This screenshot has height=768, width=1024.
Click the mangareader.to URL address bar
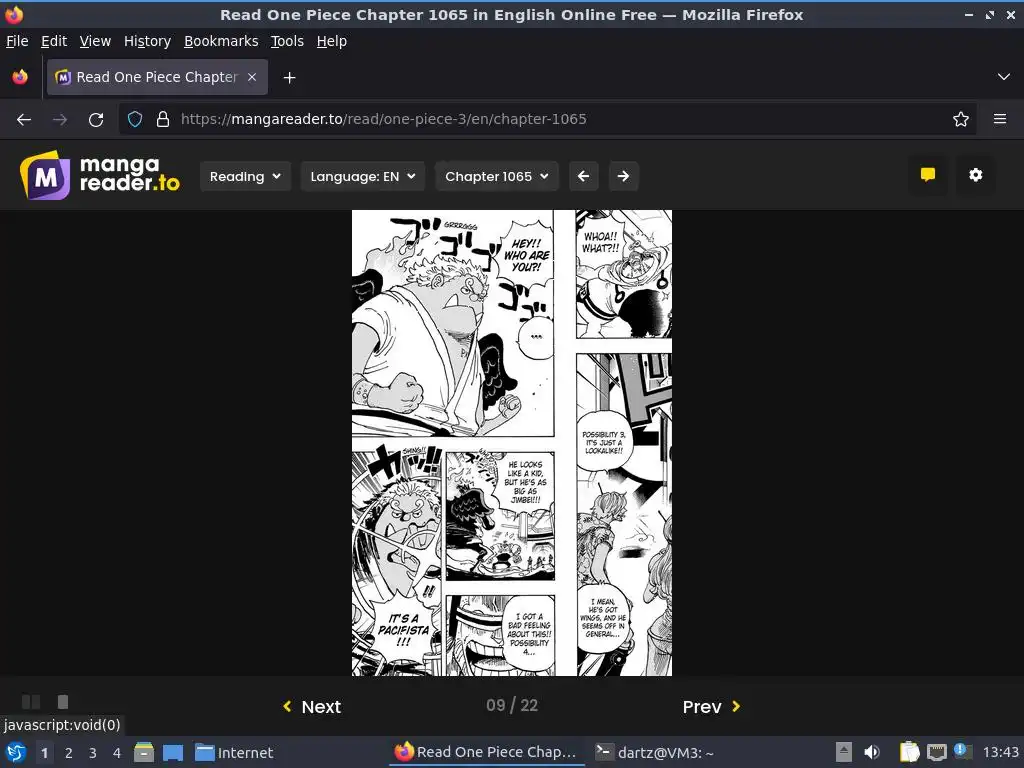549,119
